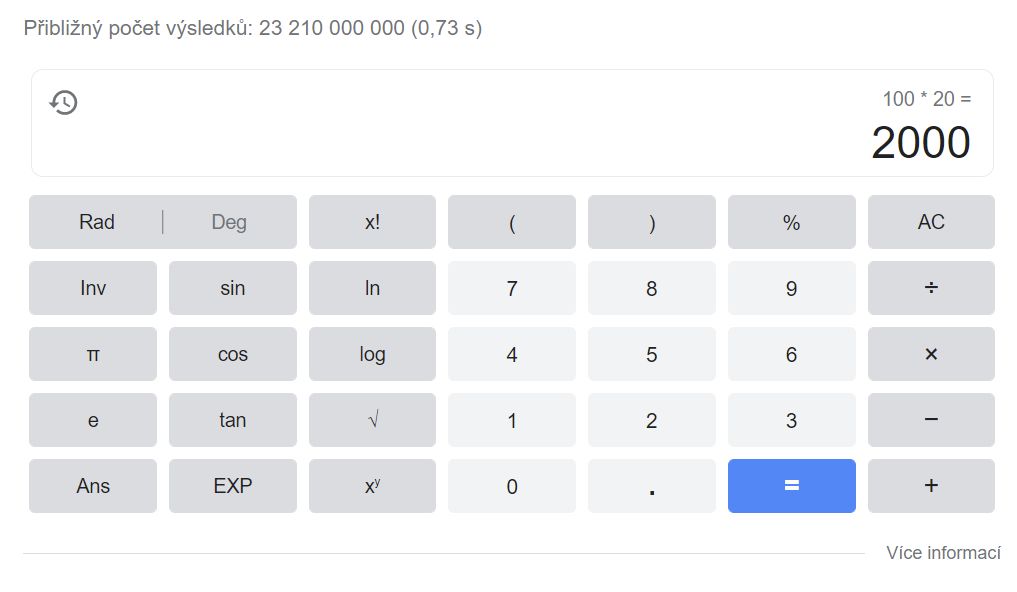Click the AC clear button
1017x592 pixels.
coord(930,222)
